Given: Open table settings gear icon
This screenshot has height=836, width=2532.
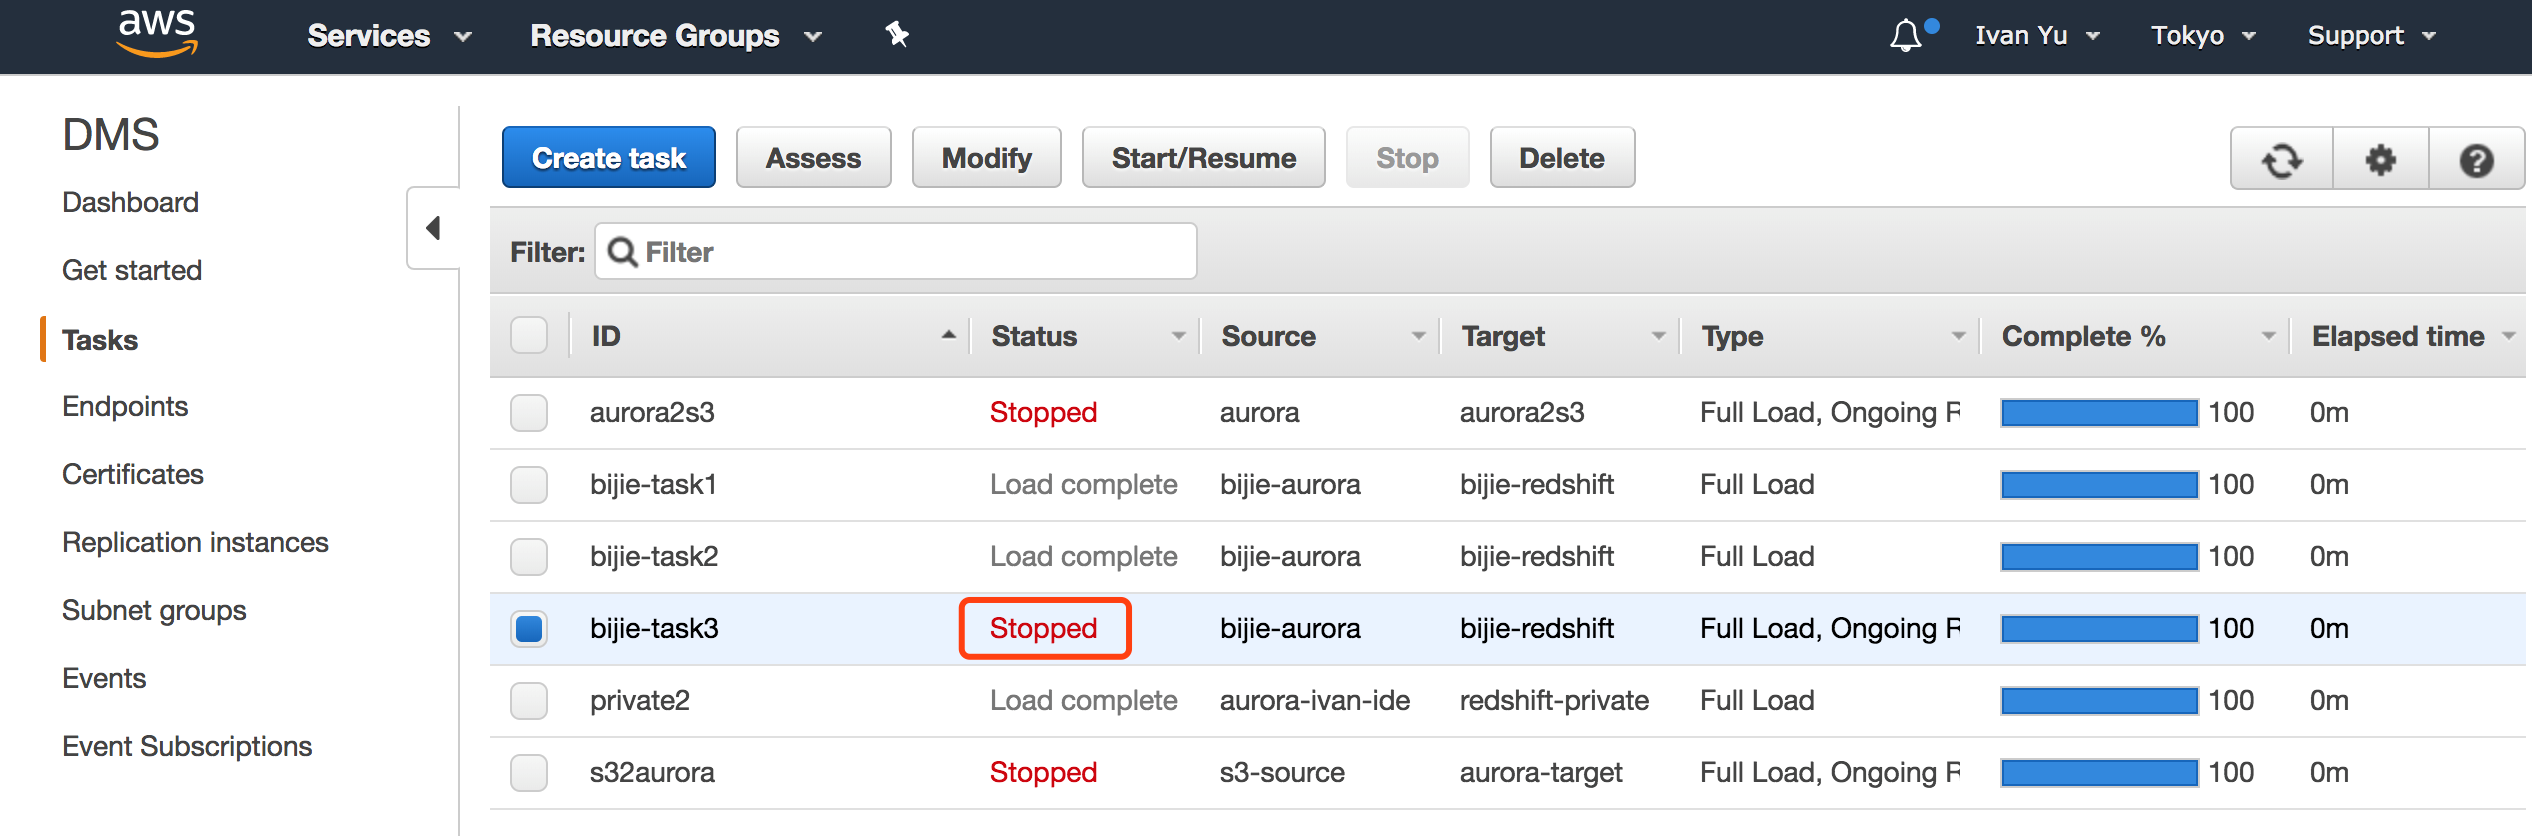Looking at the screenshot, I should pos(2380,159).
